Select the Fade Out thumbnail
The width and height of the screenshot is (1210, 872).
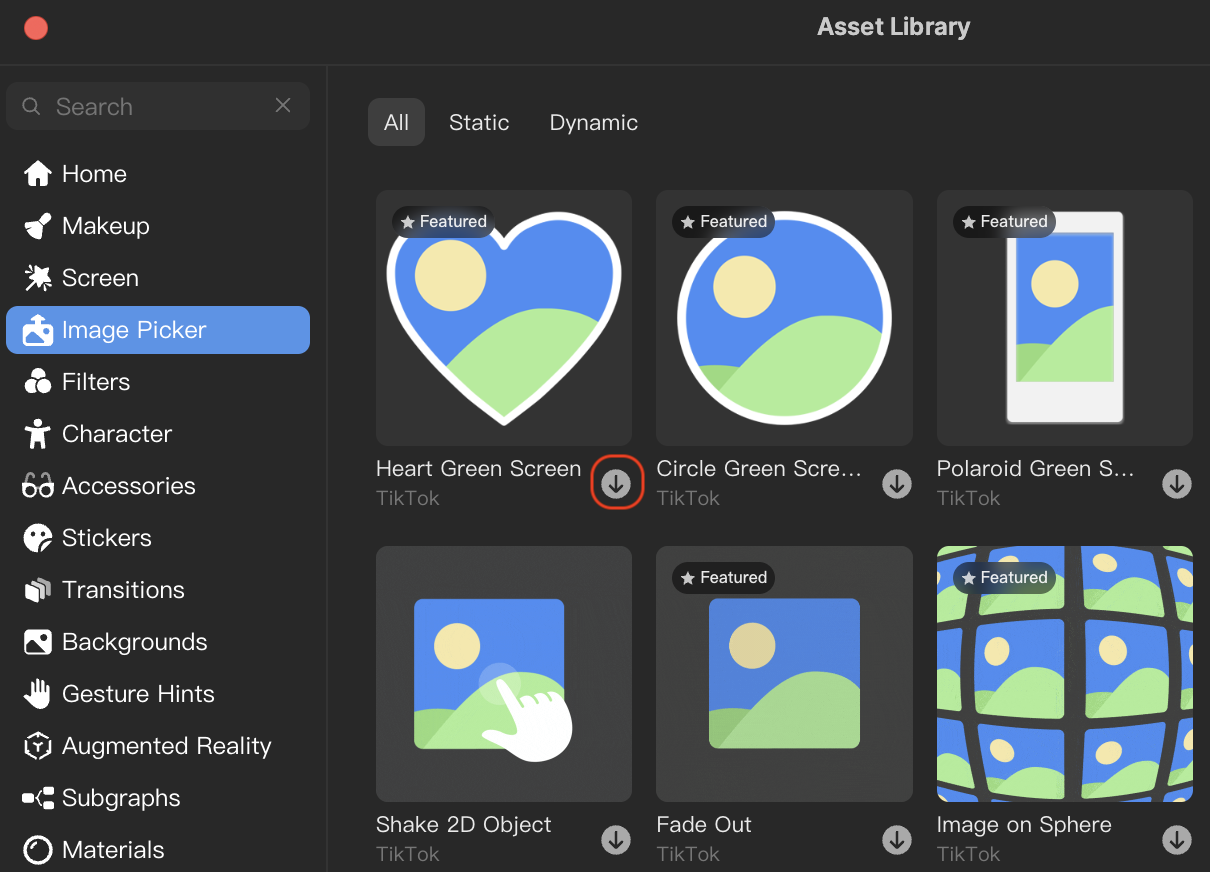784,674
